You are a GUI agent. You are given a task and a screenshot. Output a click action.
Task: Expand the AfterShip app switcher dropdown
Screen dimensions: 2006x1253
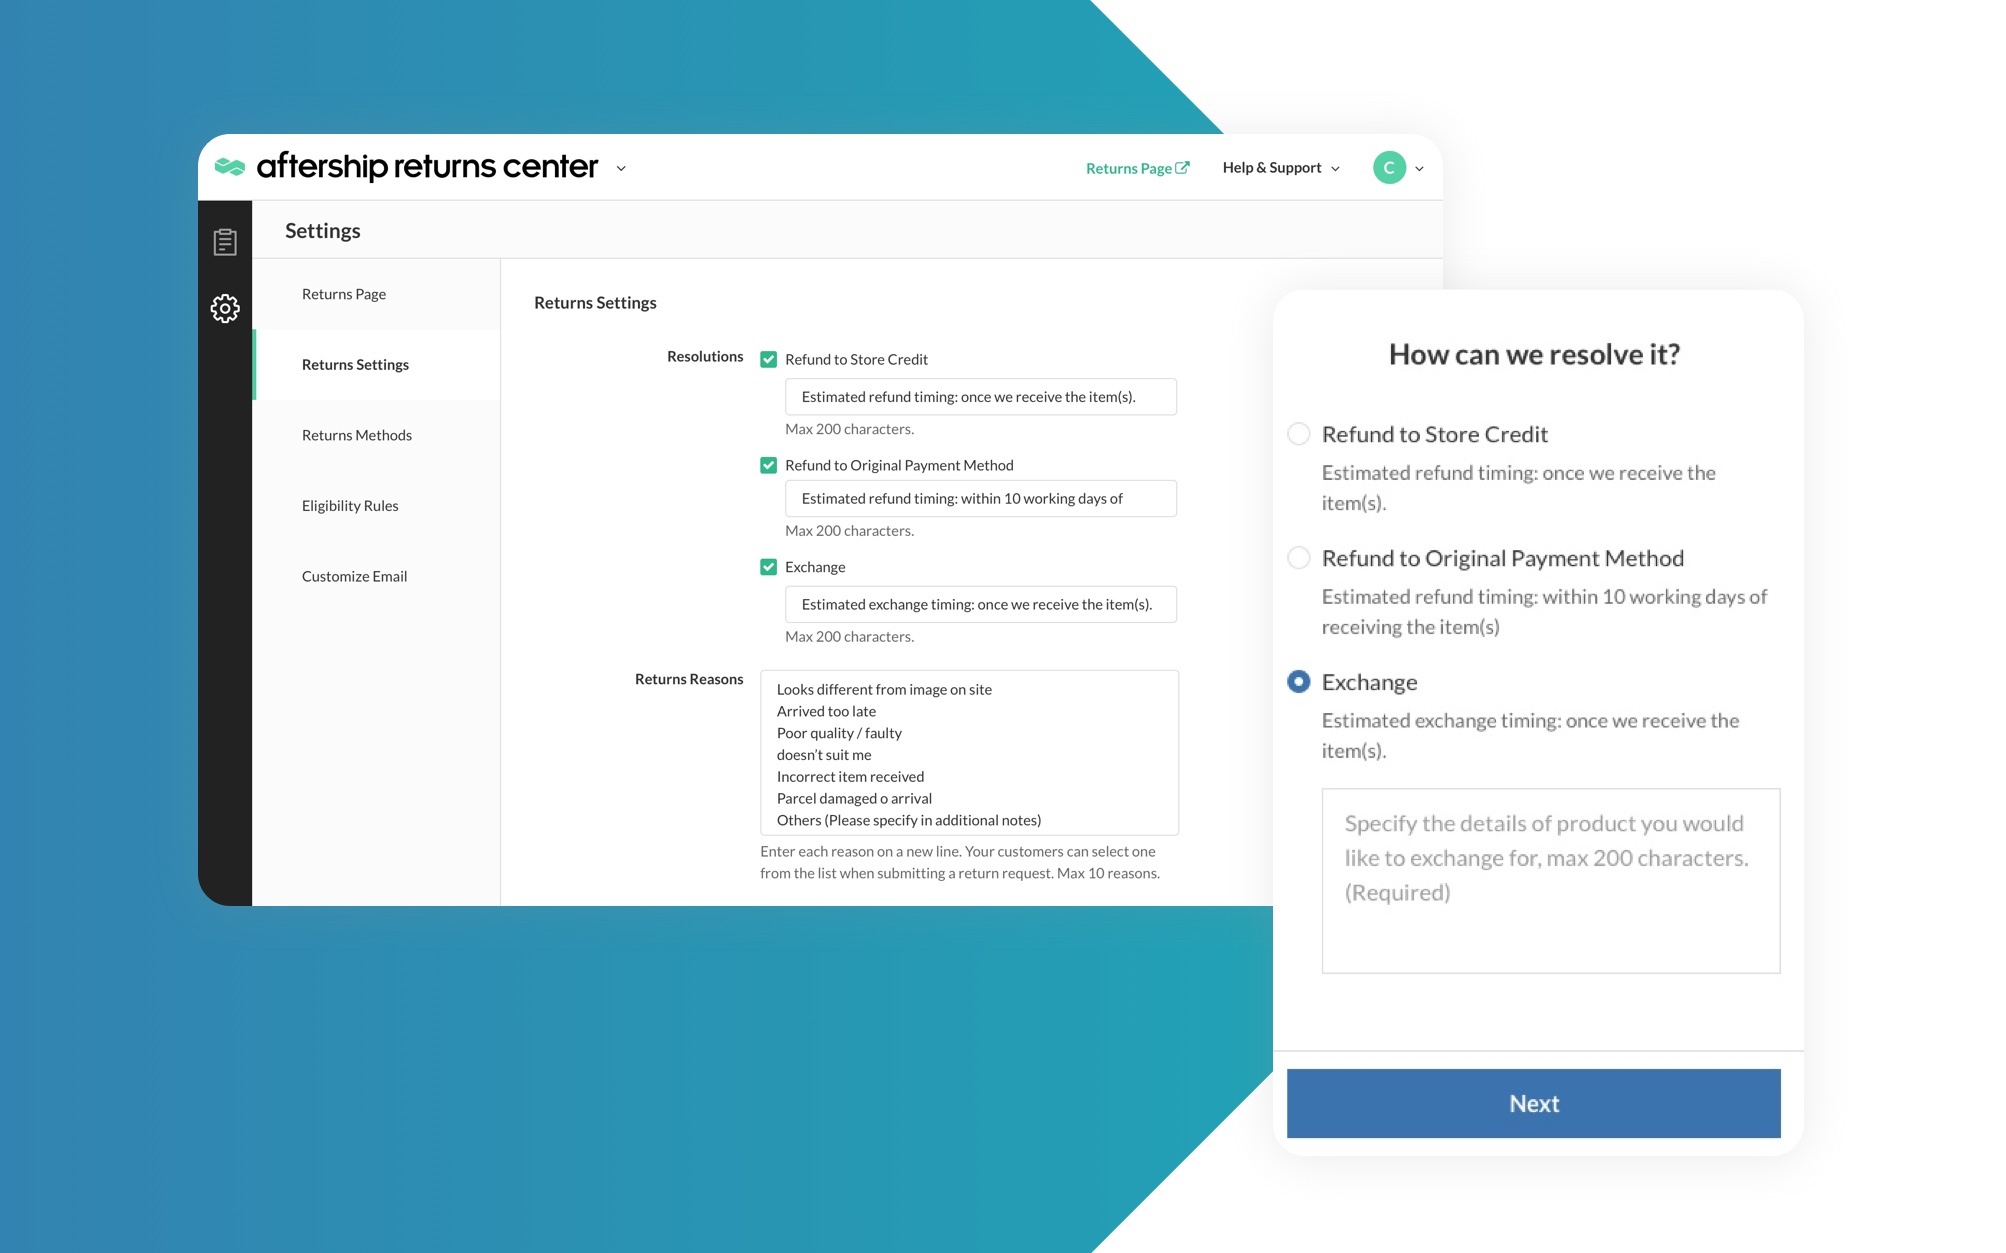tap(623, 167)
